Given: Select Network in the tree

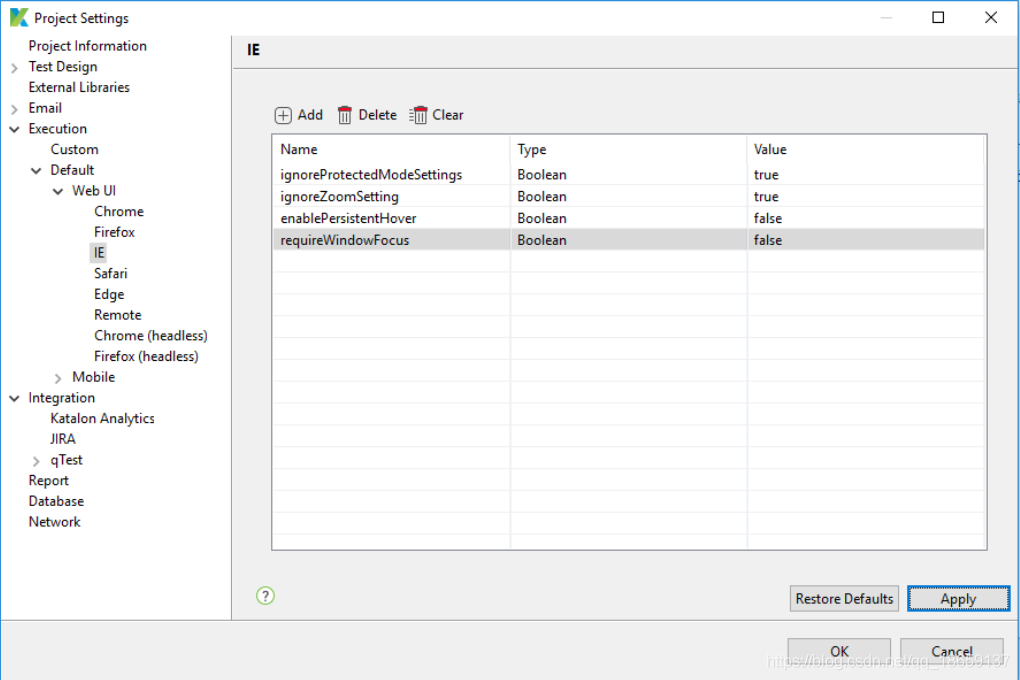Looking at the screenshot, I should pyautogui.click(x=55, y=522).
